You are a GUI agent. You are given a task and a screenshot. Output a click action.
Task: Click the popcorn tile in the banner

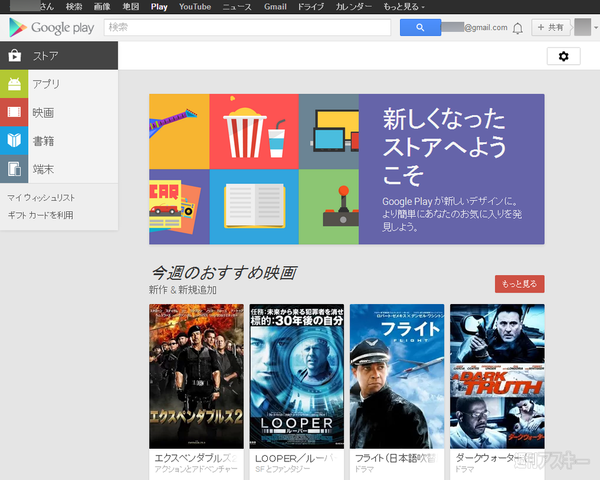click(254, 132)
